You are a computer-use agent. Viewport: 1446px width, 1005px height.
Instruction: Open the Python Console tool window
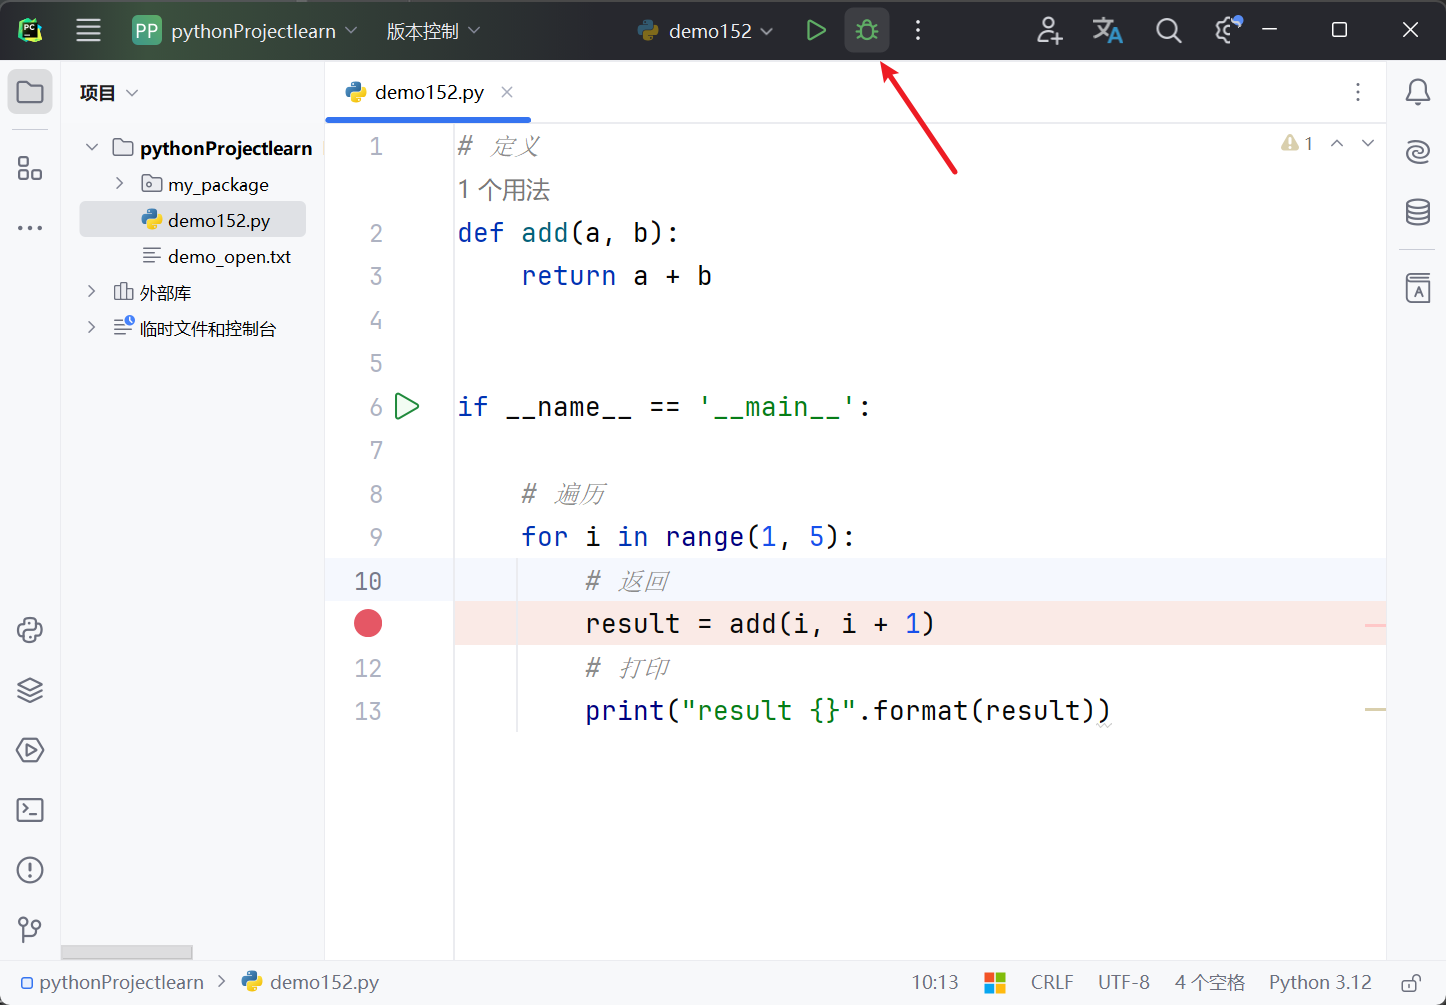click(x=30, y=630)
